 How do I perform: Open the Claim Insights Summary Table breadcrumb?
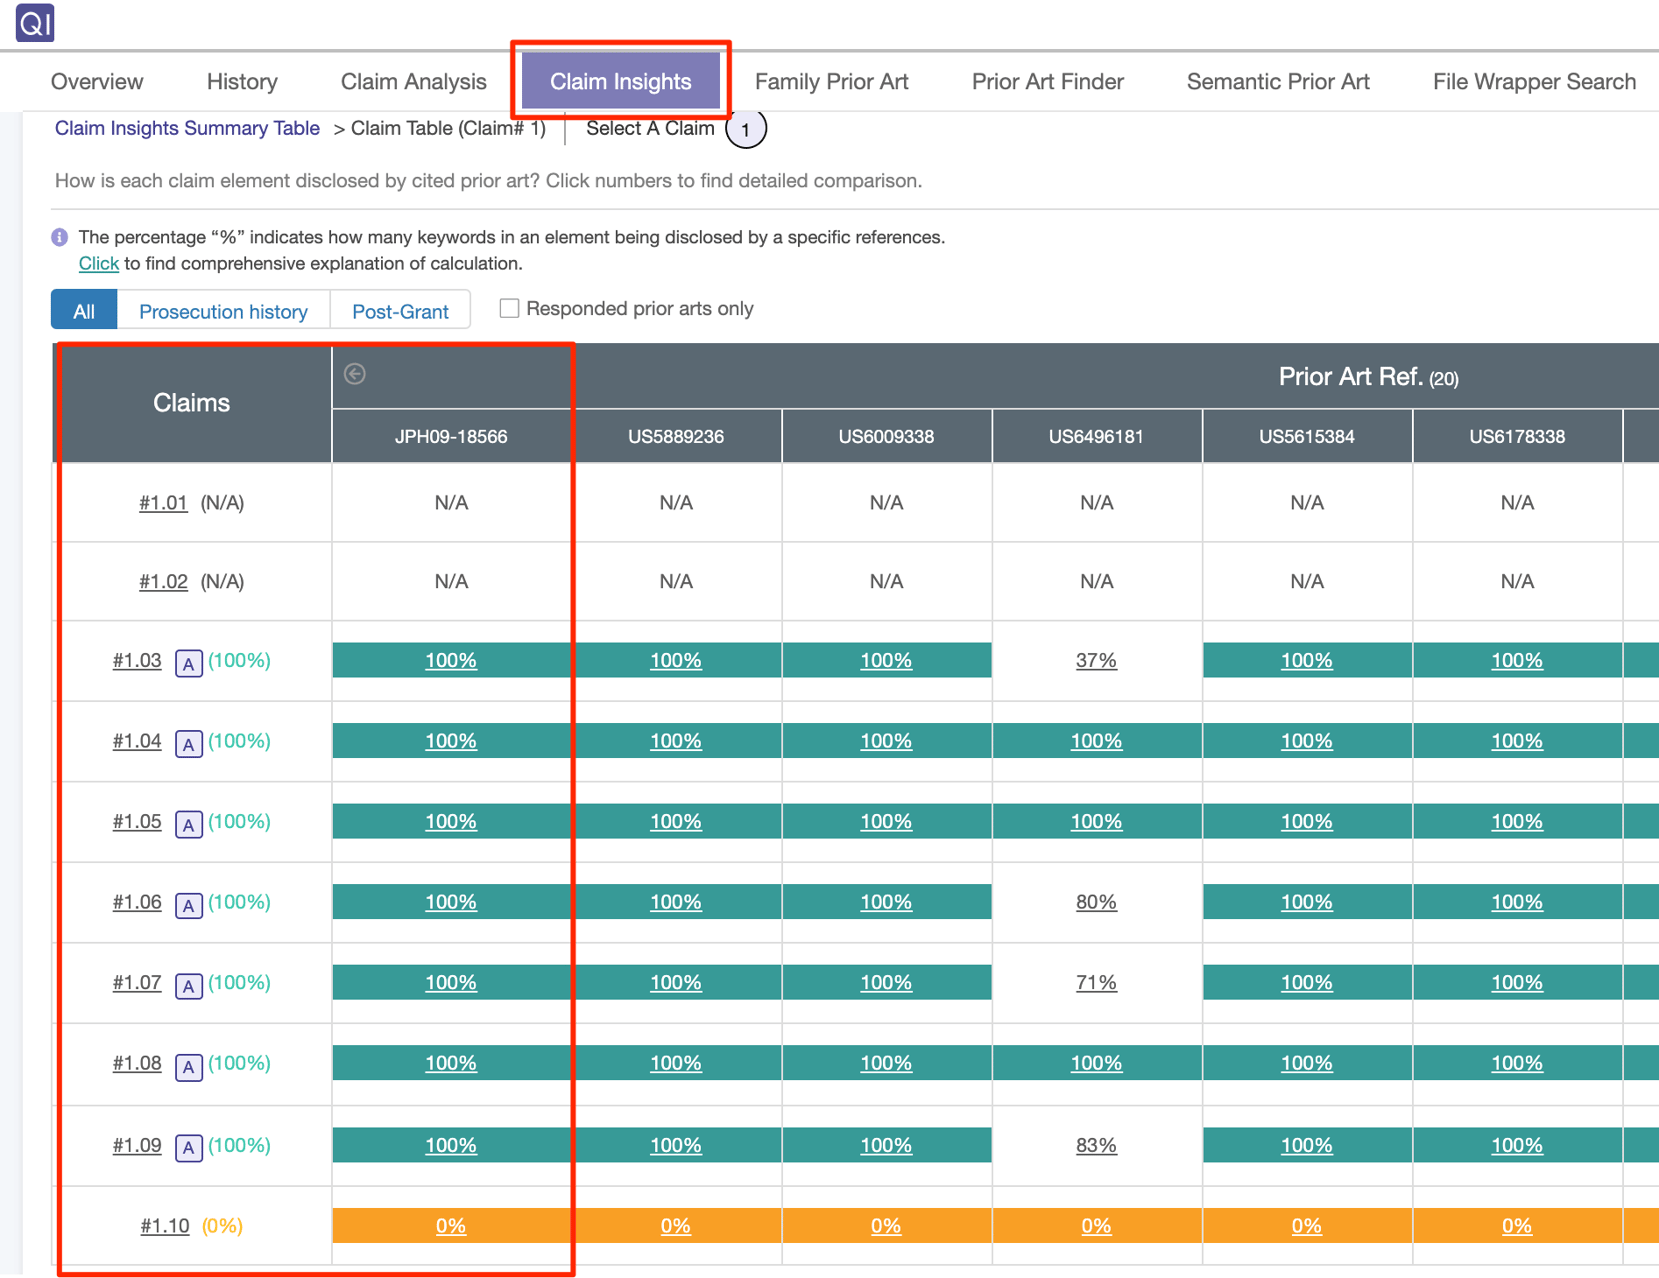point(186,128)
